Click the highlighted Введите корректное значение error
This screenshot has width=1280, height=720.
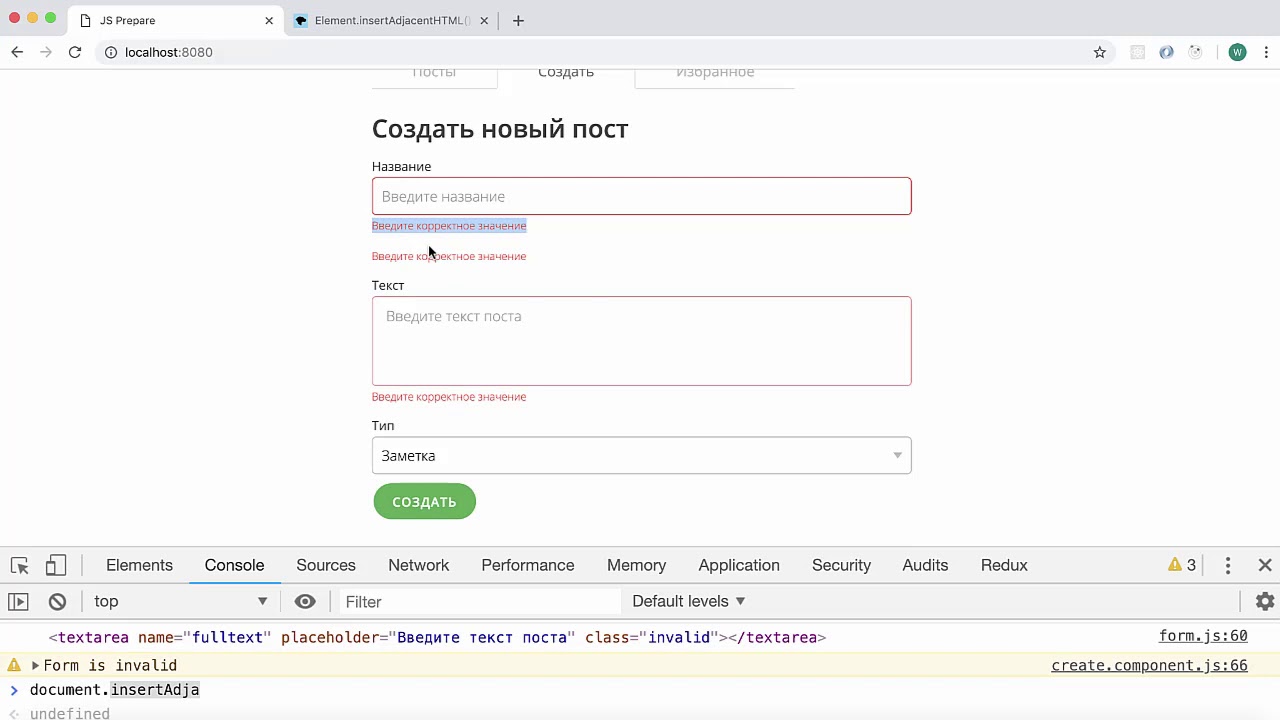click(449, 225)
